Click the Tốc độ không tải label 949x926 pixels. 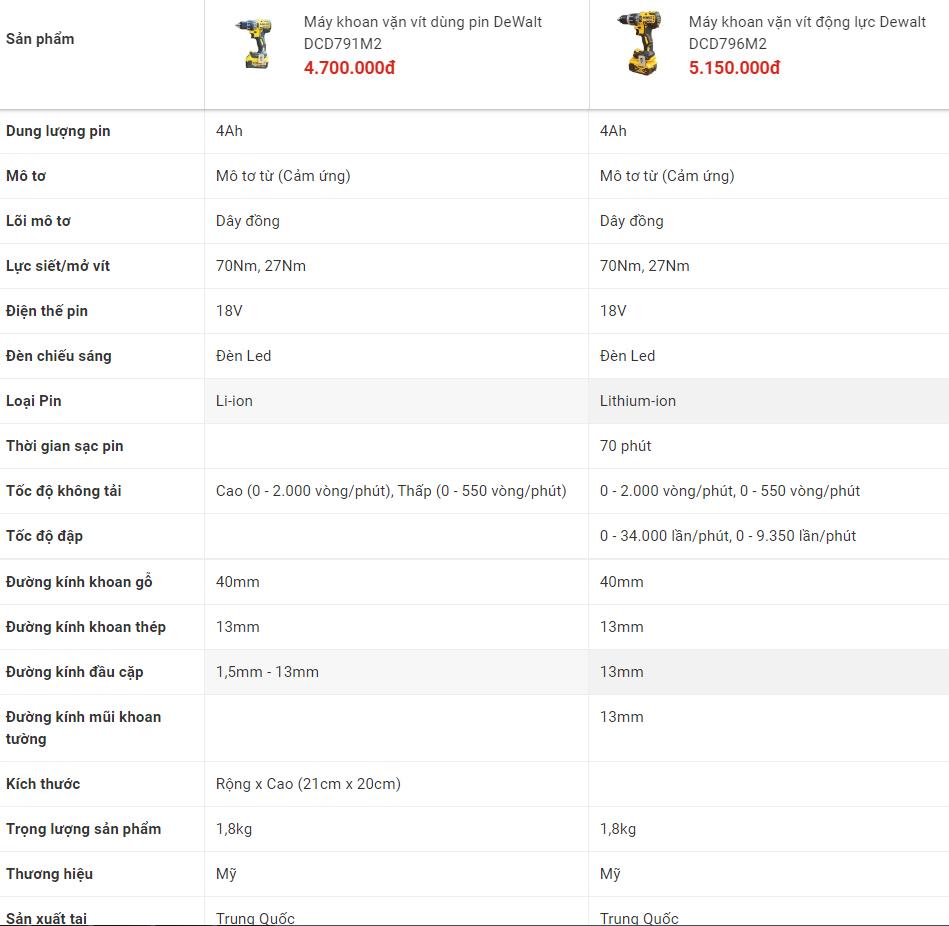tap(64, 491)
